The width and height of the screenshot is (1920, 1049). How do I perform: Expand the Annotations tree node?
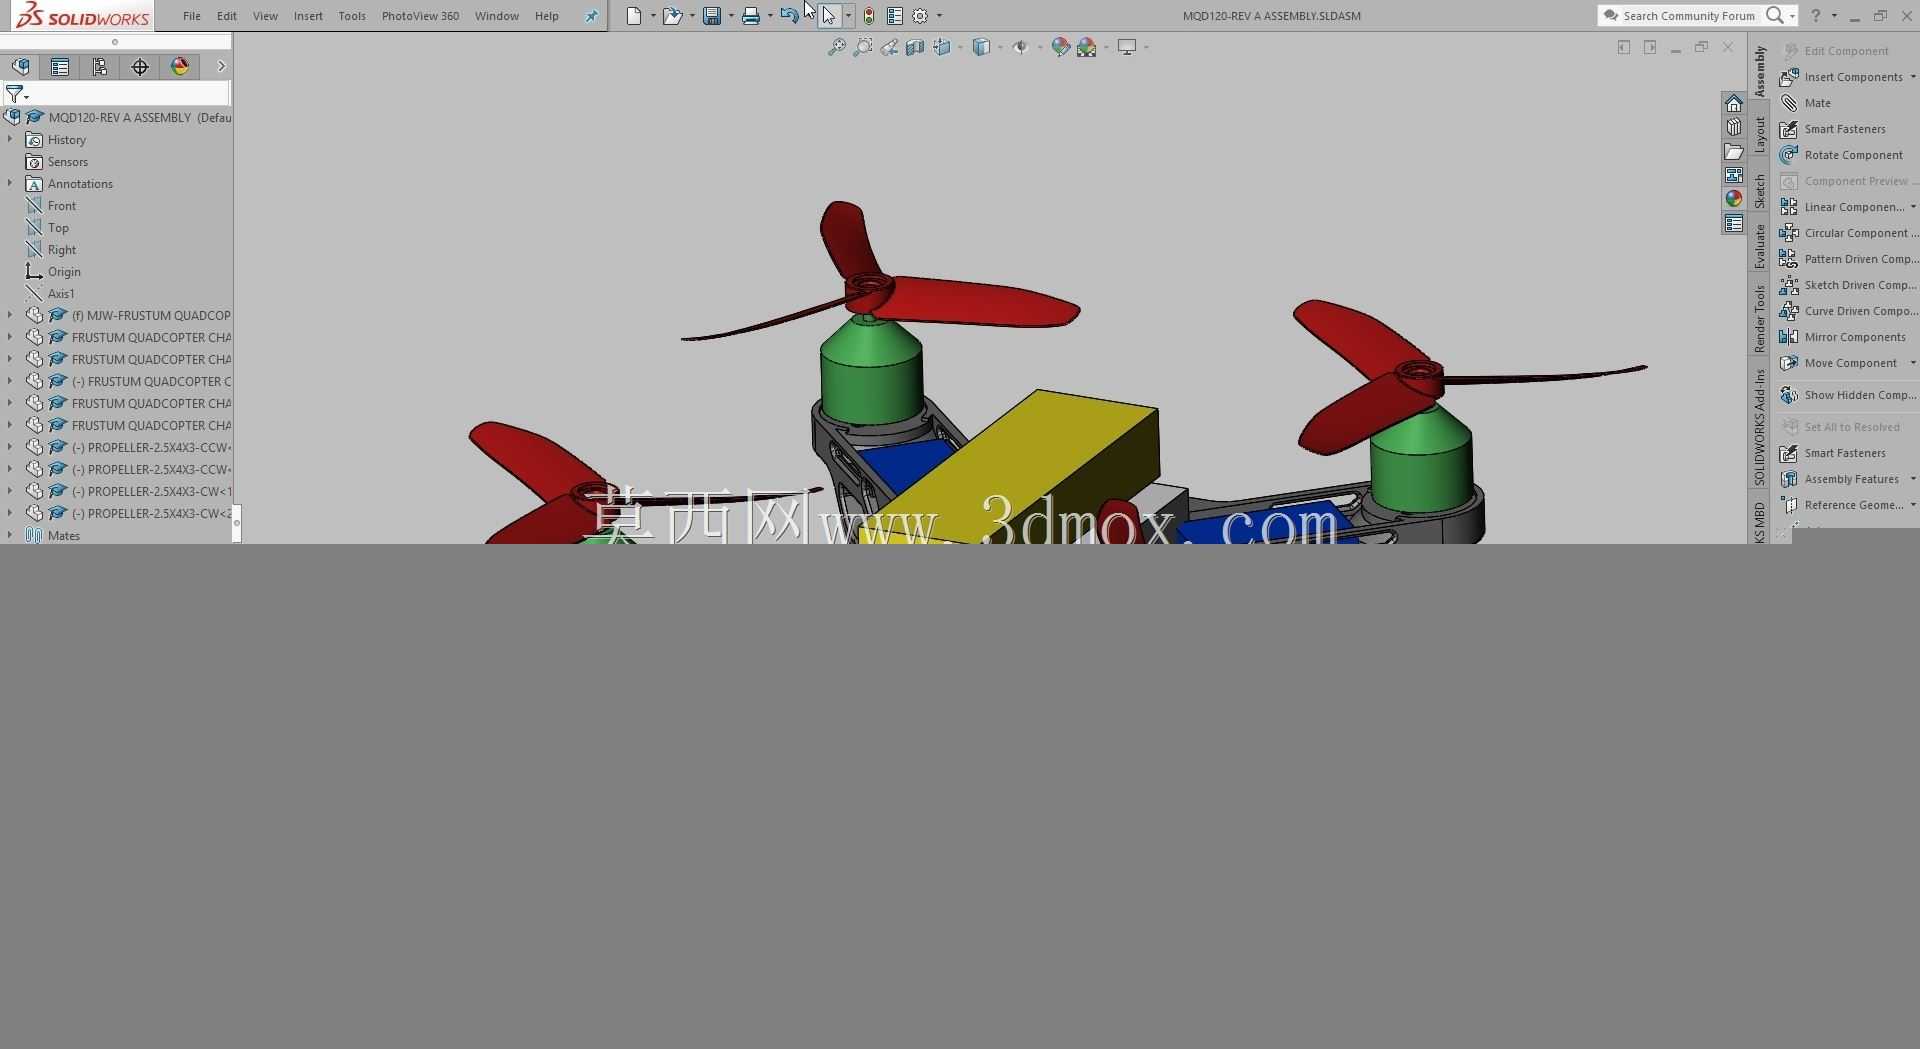point(10,184)
